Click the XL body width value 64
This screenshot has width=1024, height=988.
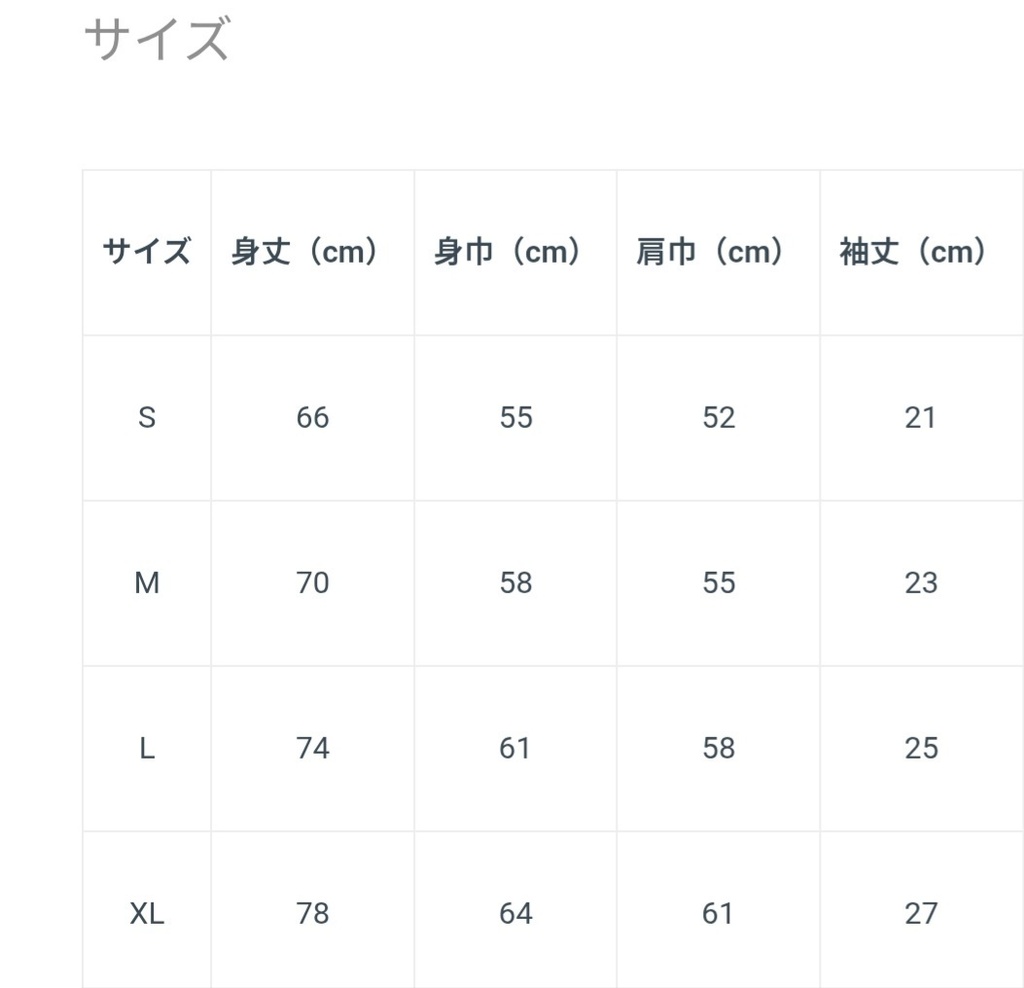pyautogui.click(x=516, y=914)
